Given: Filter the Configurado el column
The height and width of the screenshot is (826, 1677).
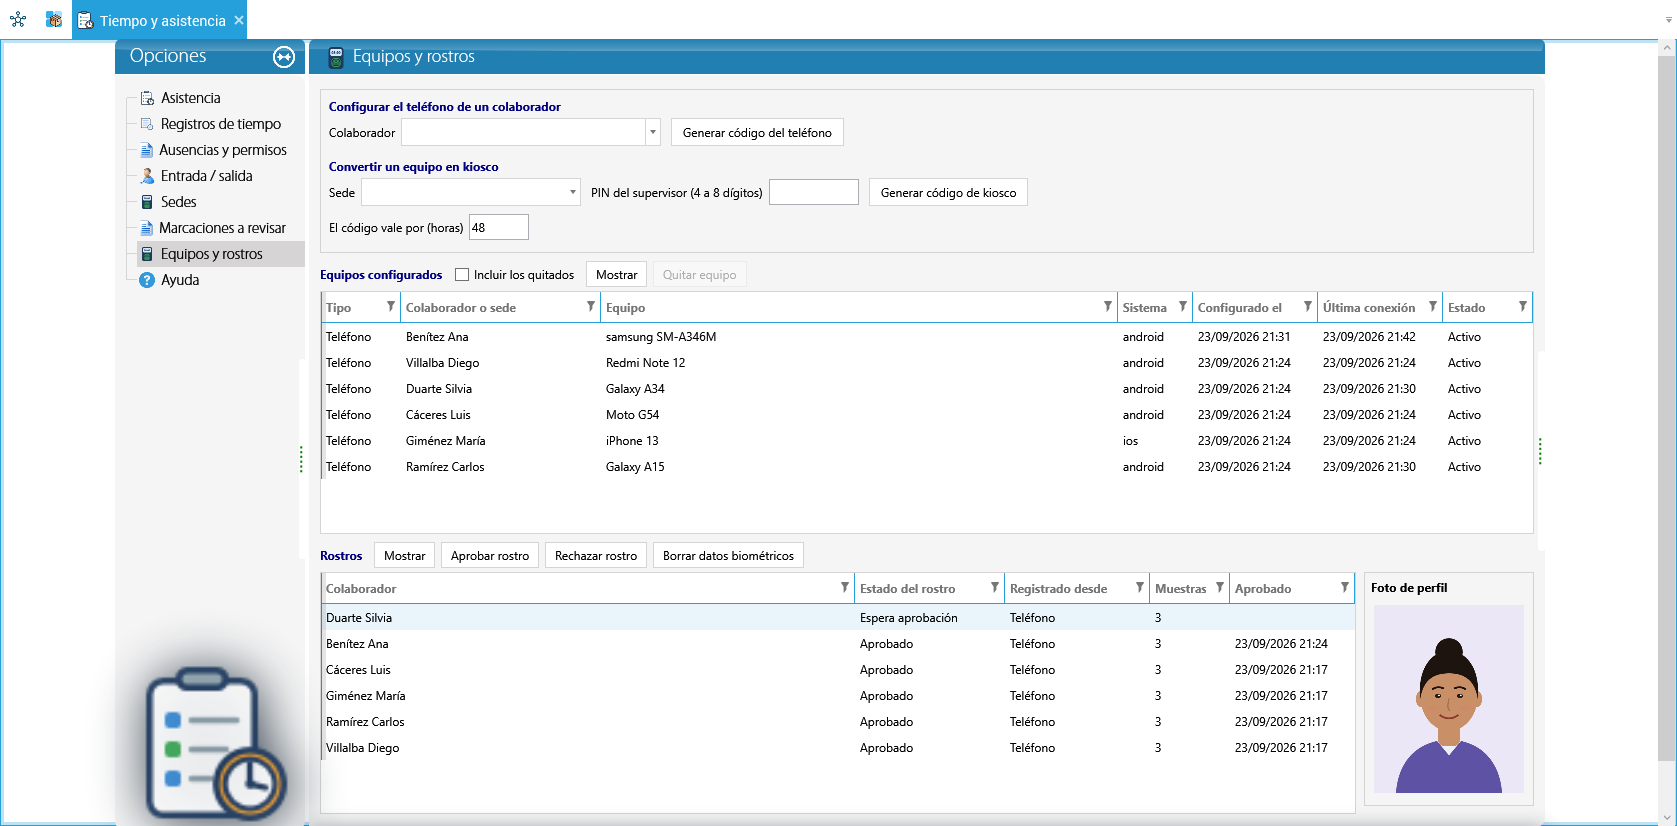Looking at the screenshot, I should tap(1307, 307).
